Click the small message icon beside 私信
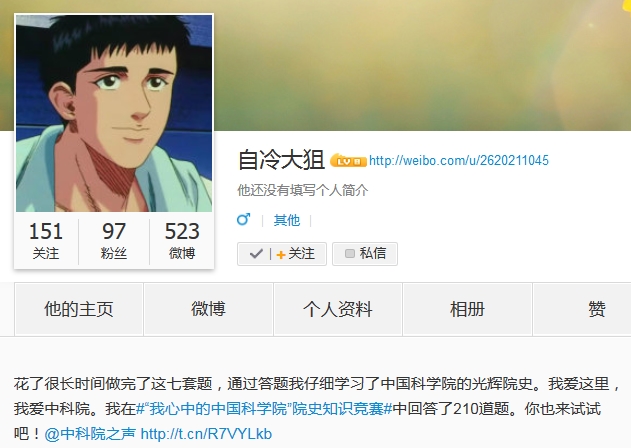 point(350,253)
